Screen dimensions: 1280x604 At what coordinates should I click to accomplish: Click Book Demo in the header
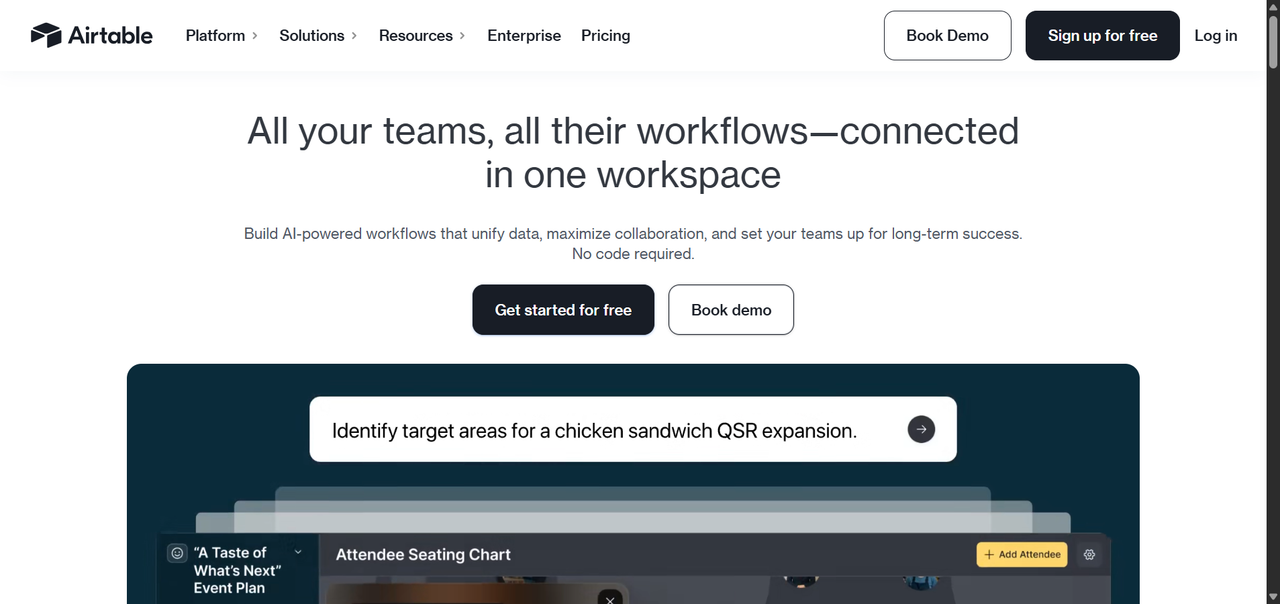947,35
